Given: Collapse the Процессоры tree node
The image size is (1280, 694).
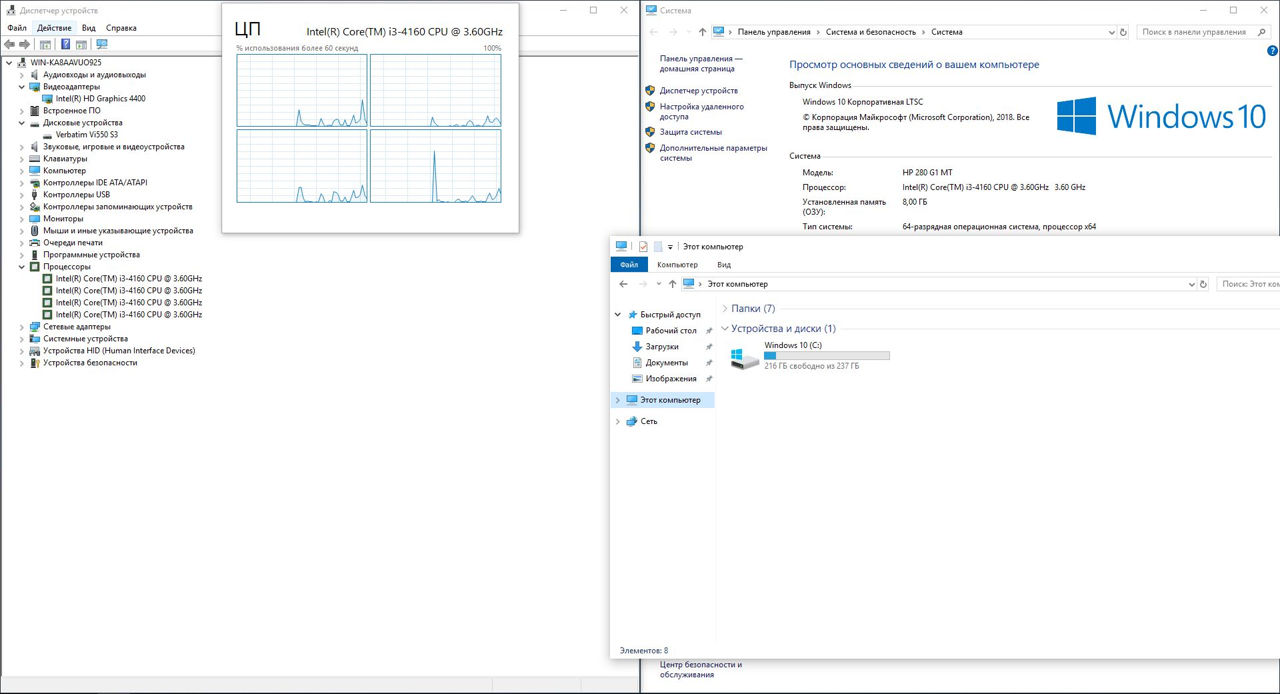Looking at the screenshot, I should coord(22,267).
